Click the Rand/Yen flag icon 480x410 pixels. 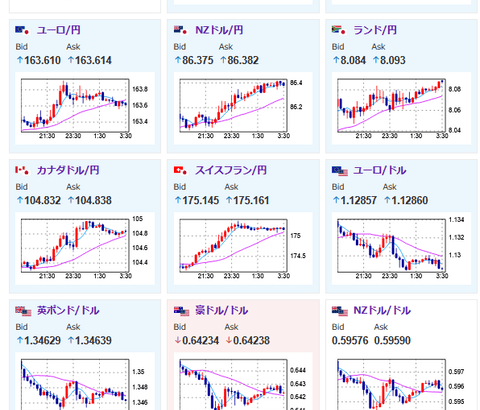[x=339, y=30]
